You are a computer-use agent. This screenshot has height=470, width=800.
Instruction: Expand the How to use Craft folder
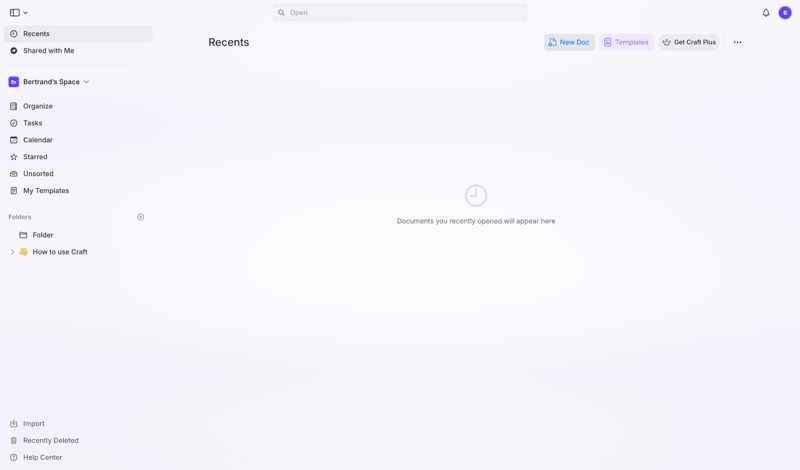12,252
